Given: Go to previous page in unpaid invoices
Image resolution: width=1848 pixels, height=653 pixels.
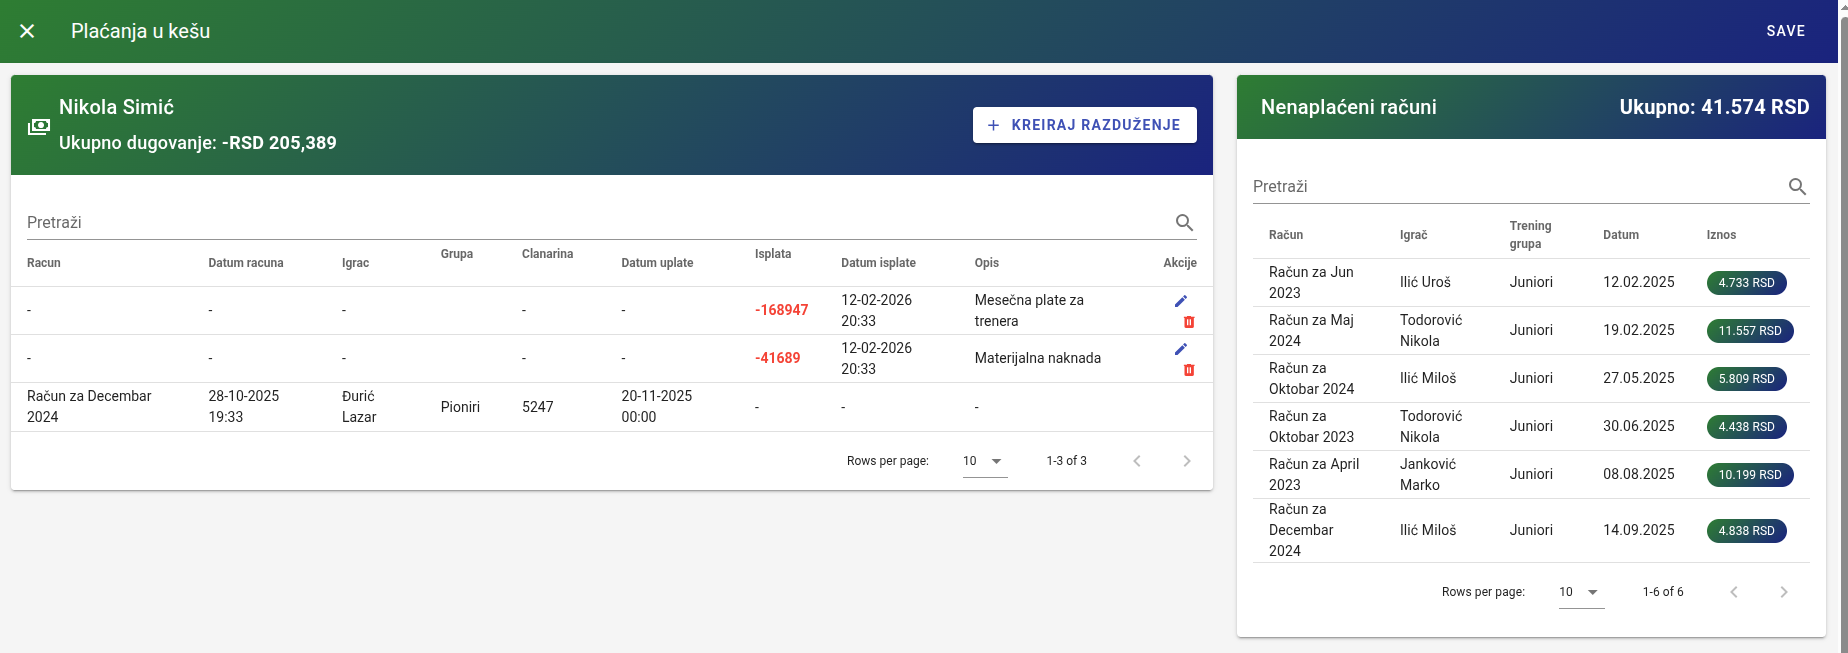Looking at the screenshot, I should (1733, 592).
